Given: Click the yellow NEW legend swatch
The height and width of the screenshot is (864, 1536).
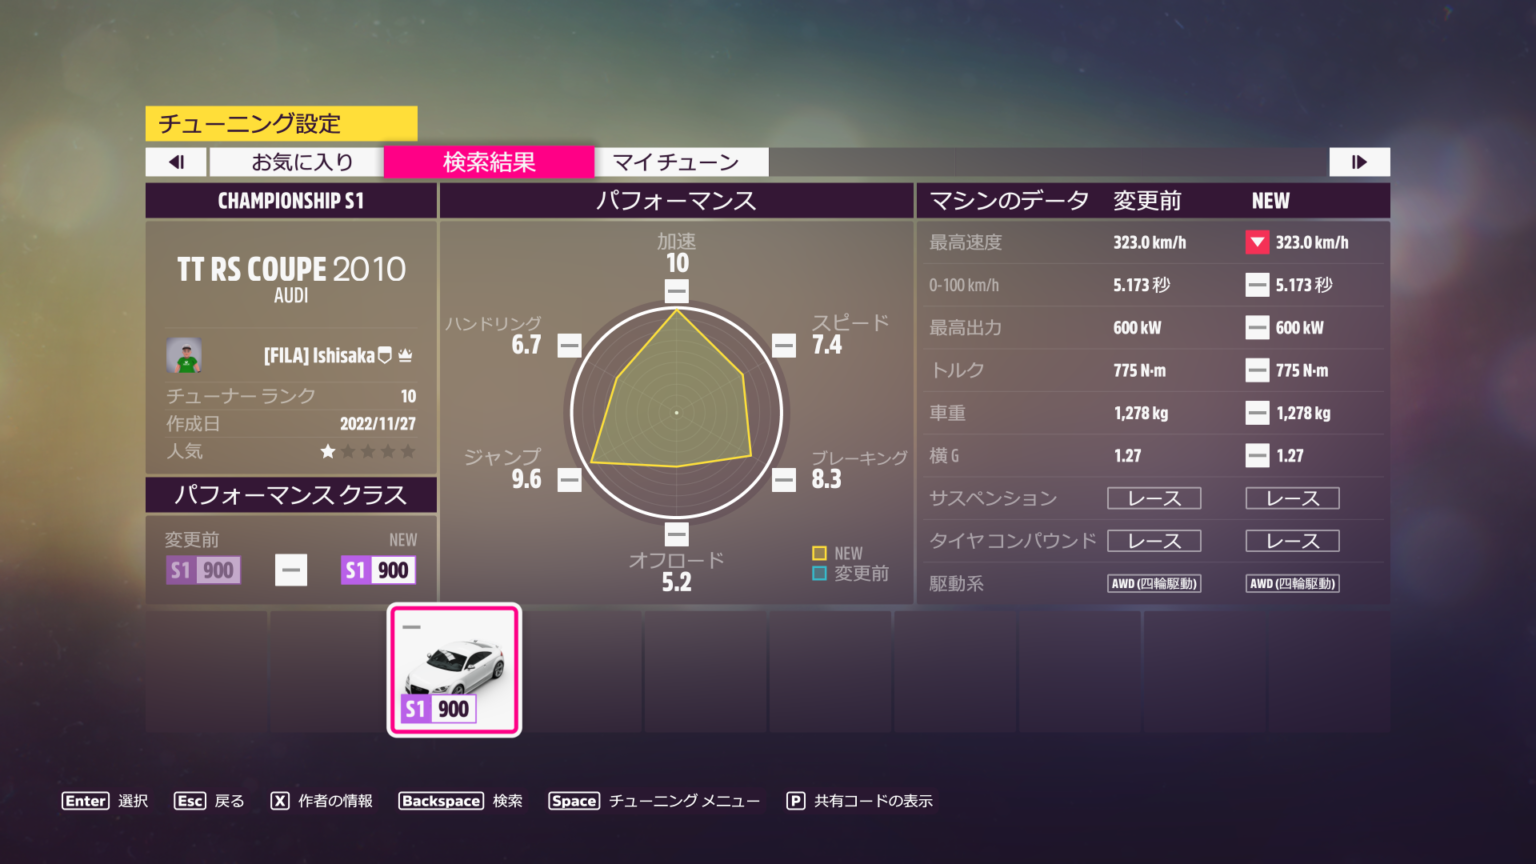Looking at the screenshot, I should coord(819,553).
